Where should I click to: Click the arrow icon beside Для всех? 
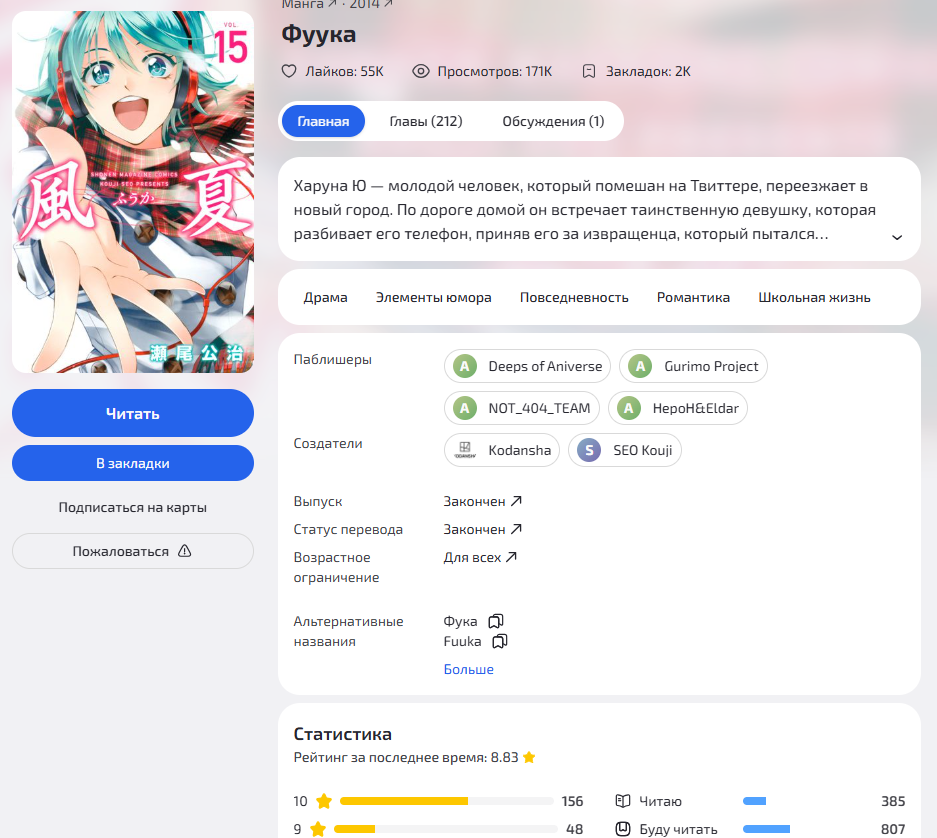[512, 557]
